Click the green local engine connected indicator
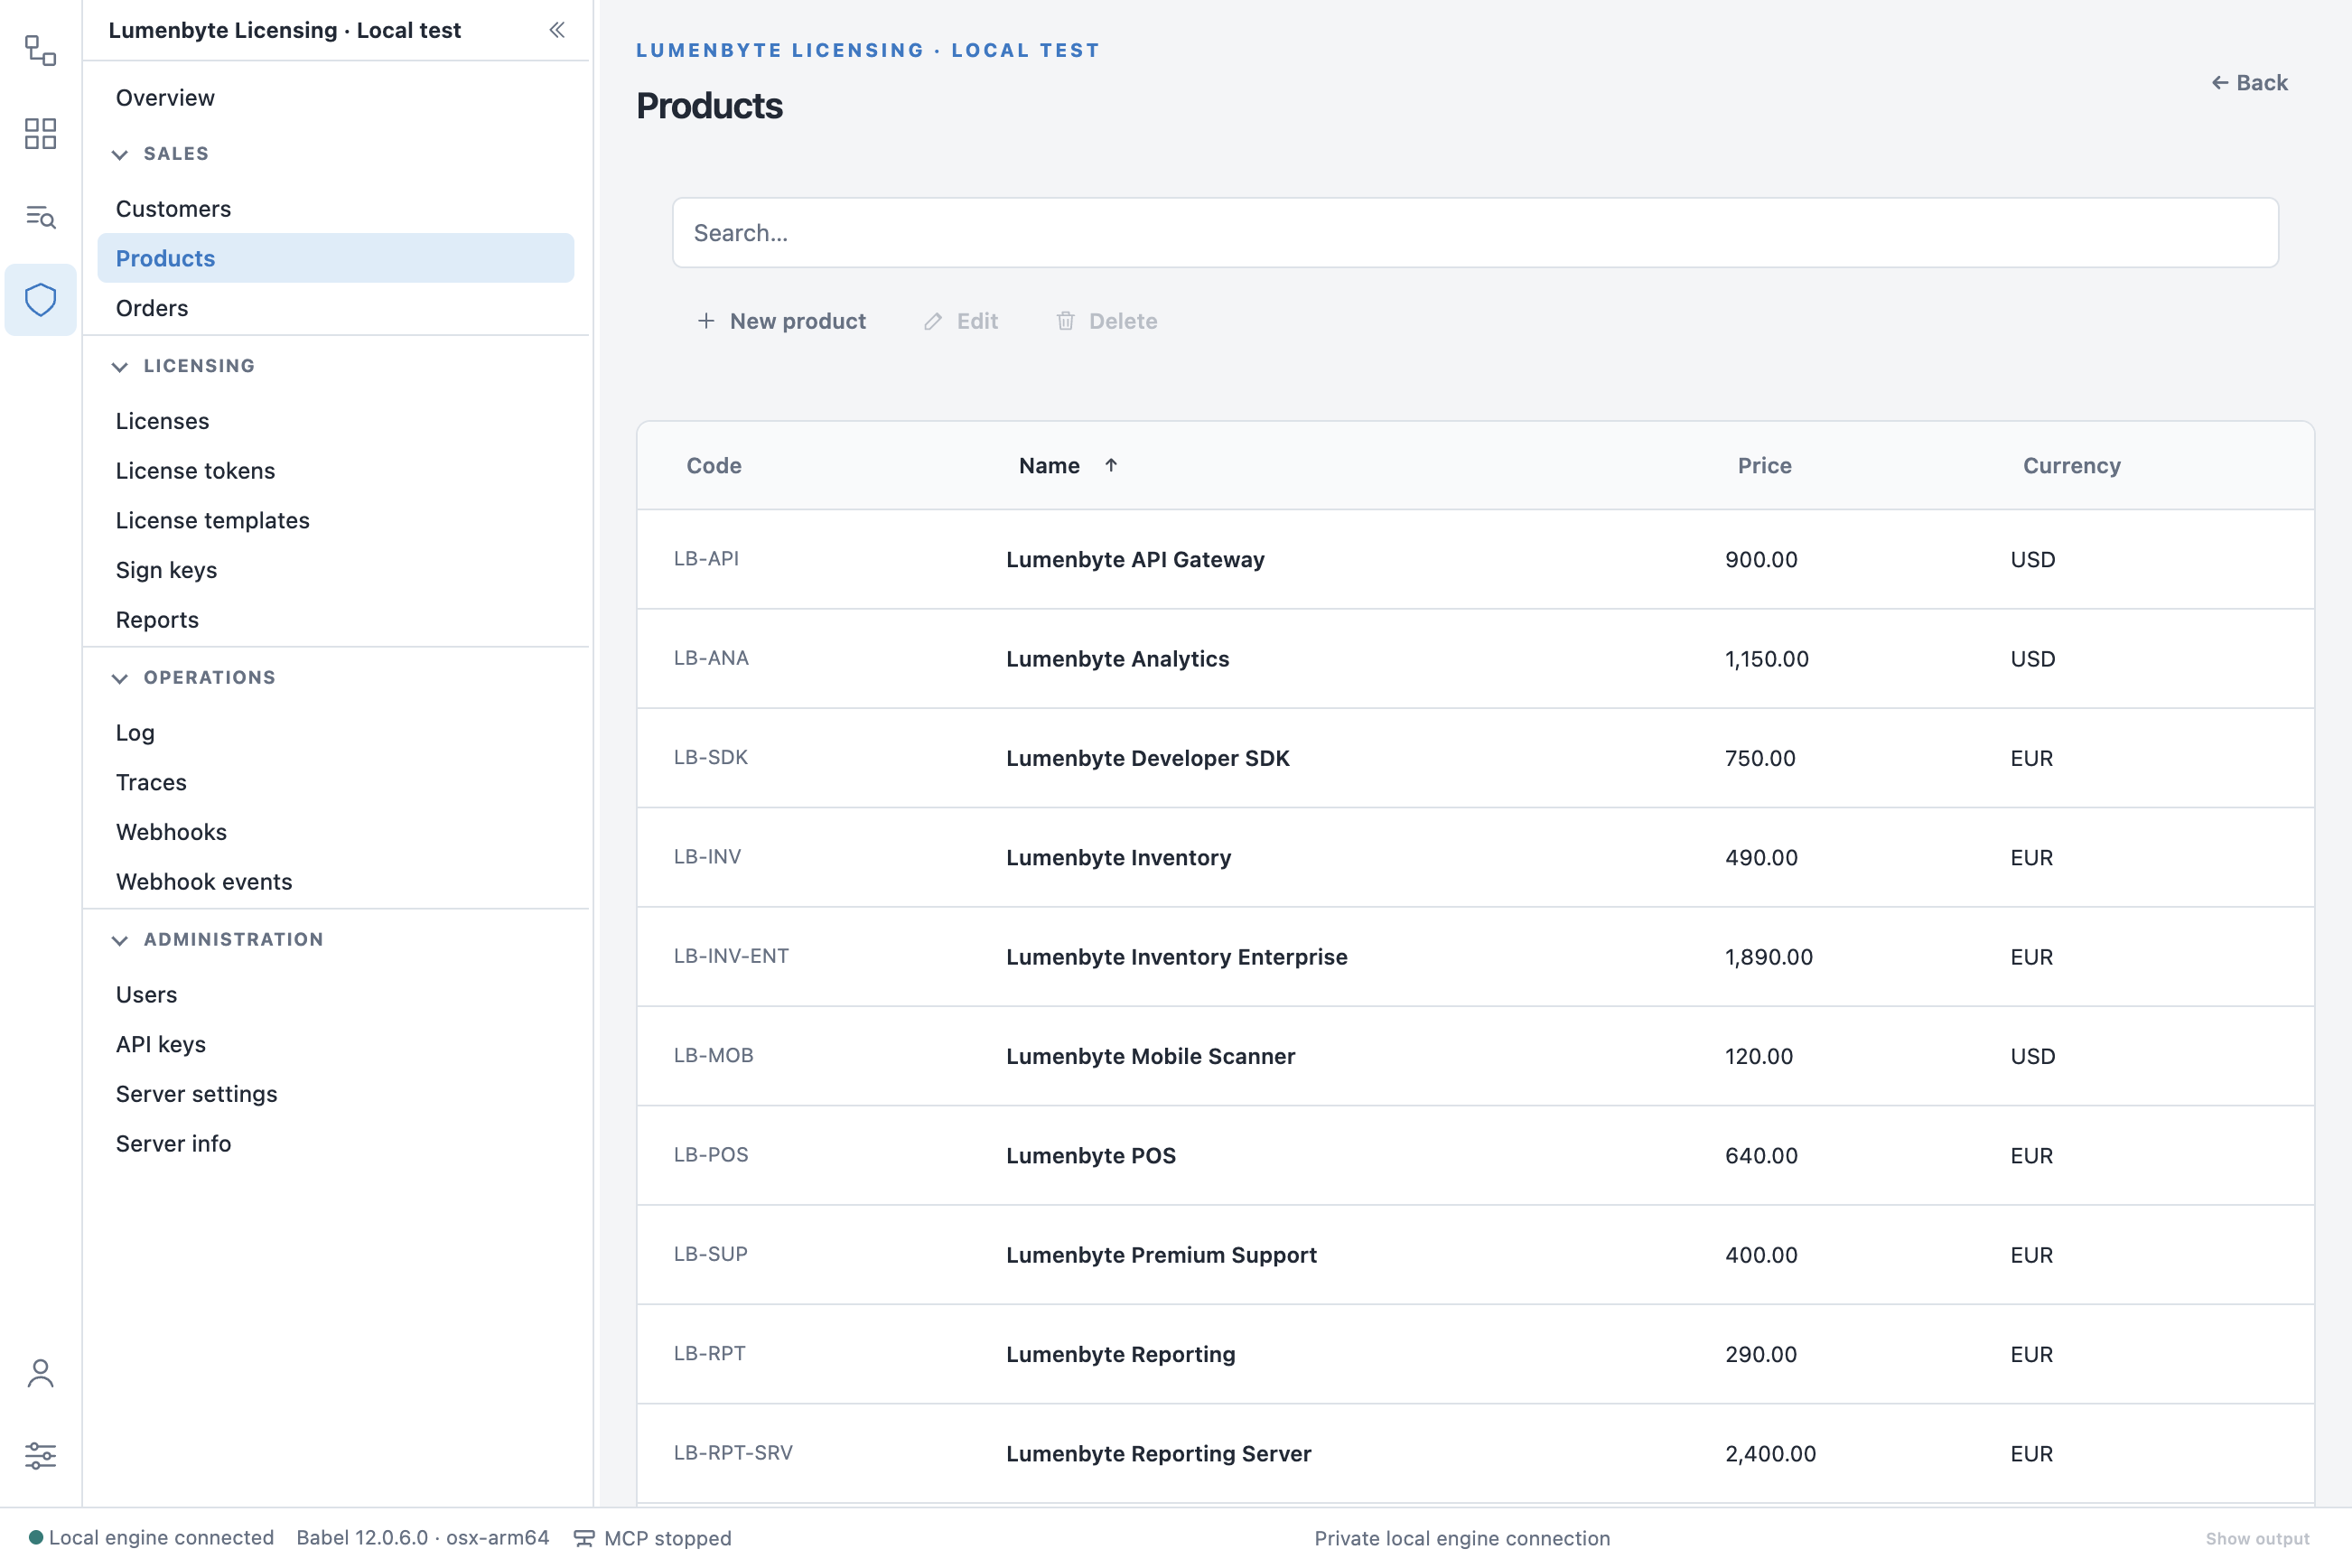The width and height of the screenshot is (2352, 1568). 36,1537
